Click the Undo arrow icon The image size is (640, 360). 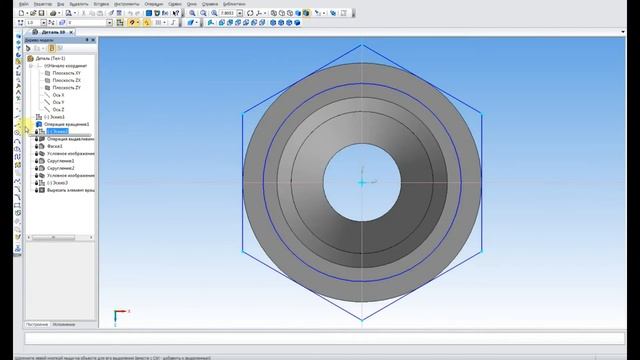pyautogui.click(x=130, y=13)
